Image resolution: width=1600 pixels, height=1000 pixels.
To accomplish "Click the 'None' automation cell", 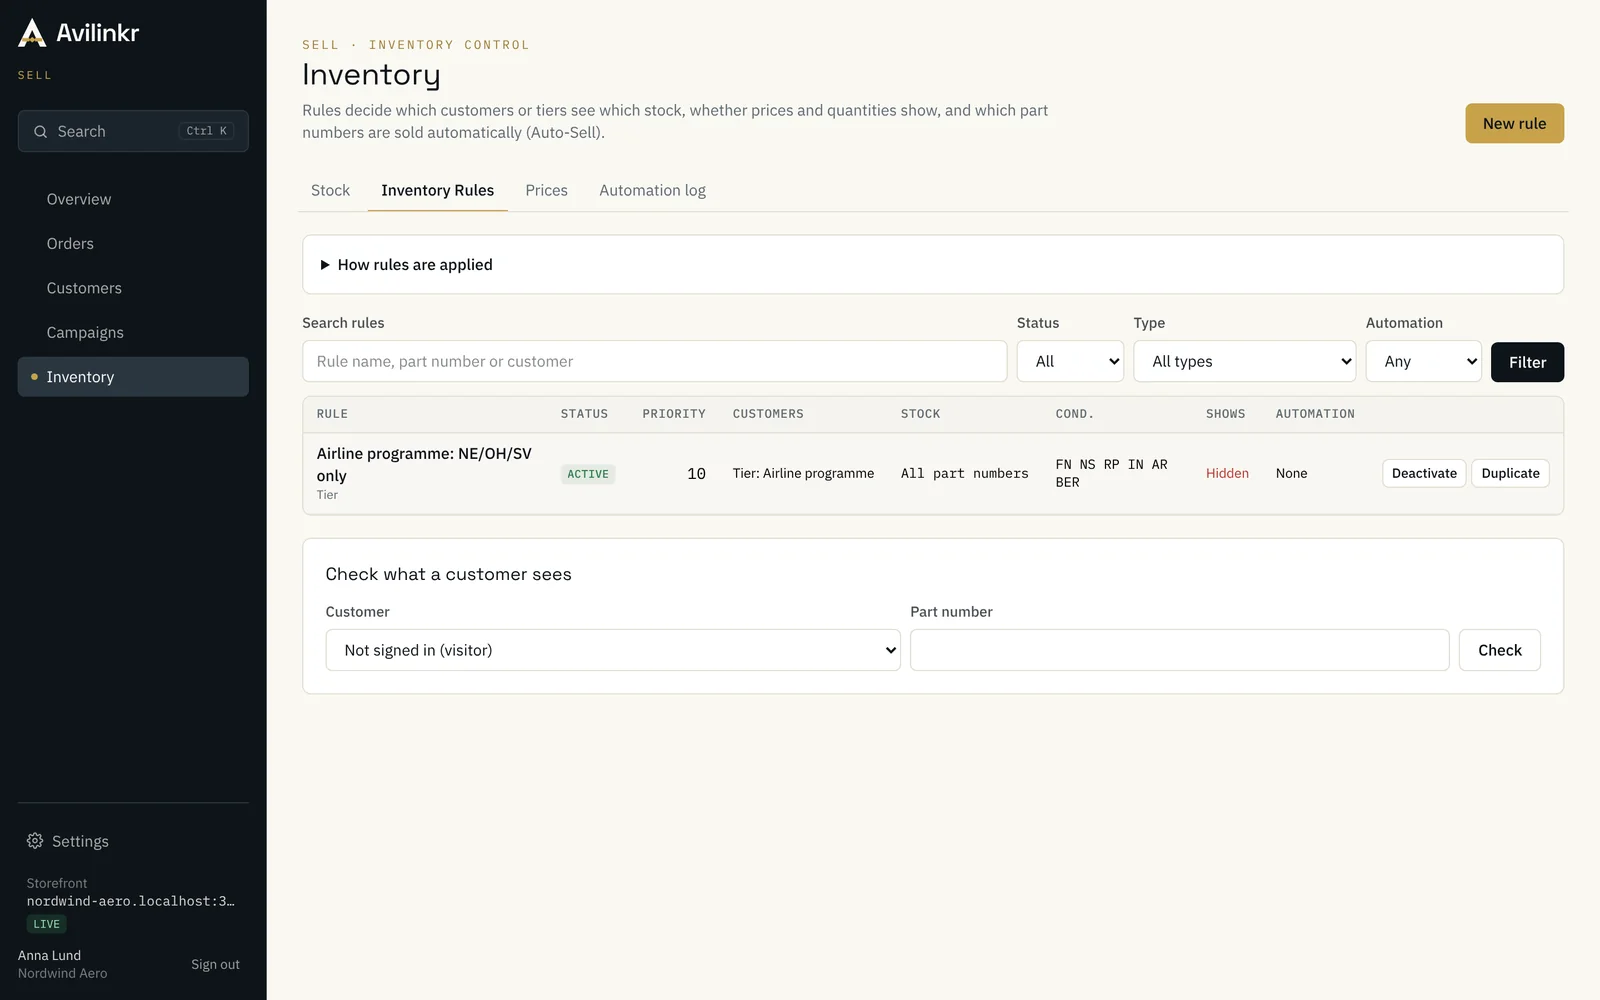I will tap(1291, 474).
